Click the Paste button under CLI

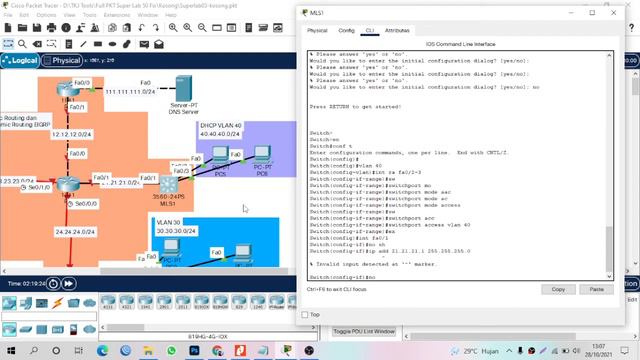(596, 289)
